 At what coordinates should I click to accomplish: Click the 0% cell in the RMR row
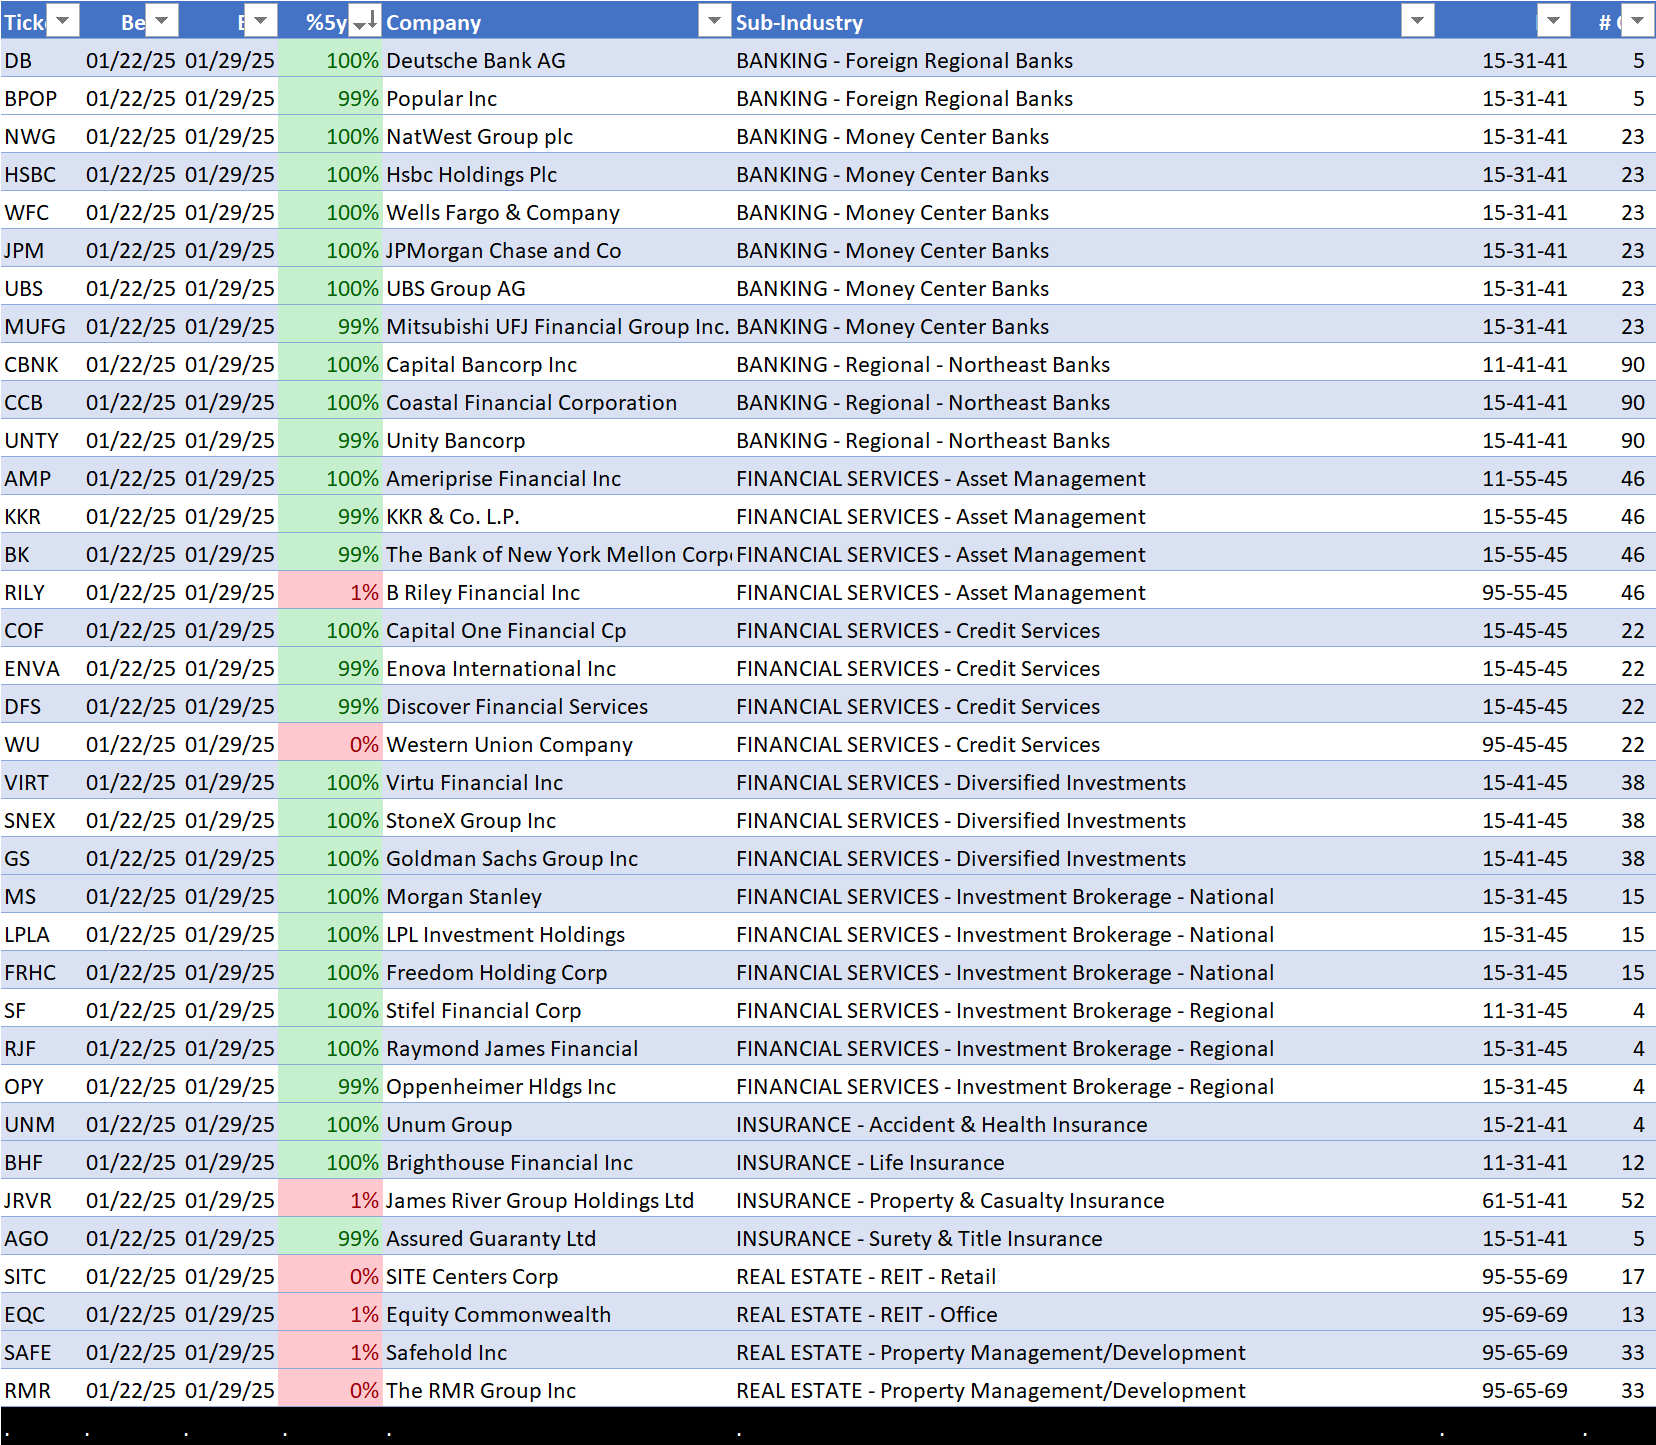point(364,1391)
